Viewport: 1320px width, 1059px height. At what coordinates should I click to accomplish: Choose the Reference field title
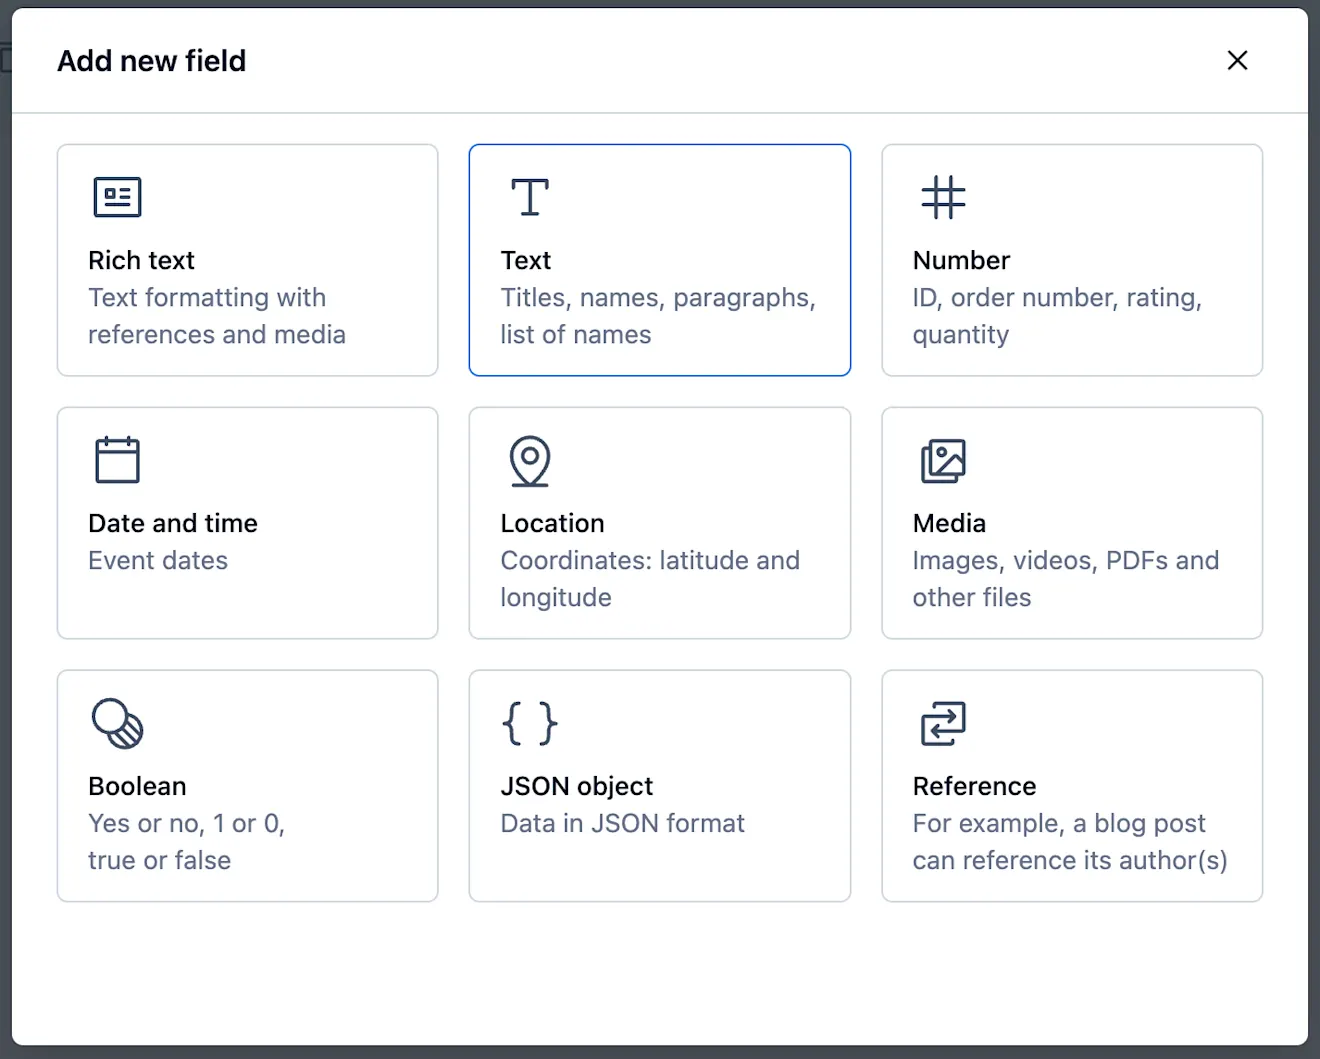click(x=974, y=786)
